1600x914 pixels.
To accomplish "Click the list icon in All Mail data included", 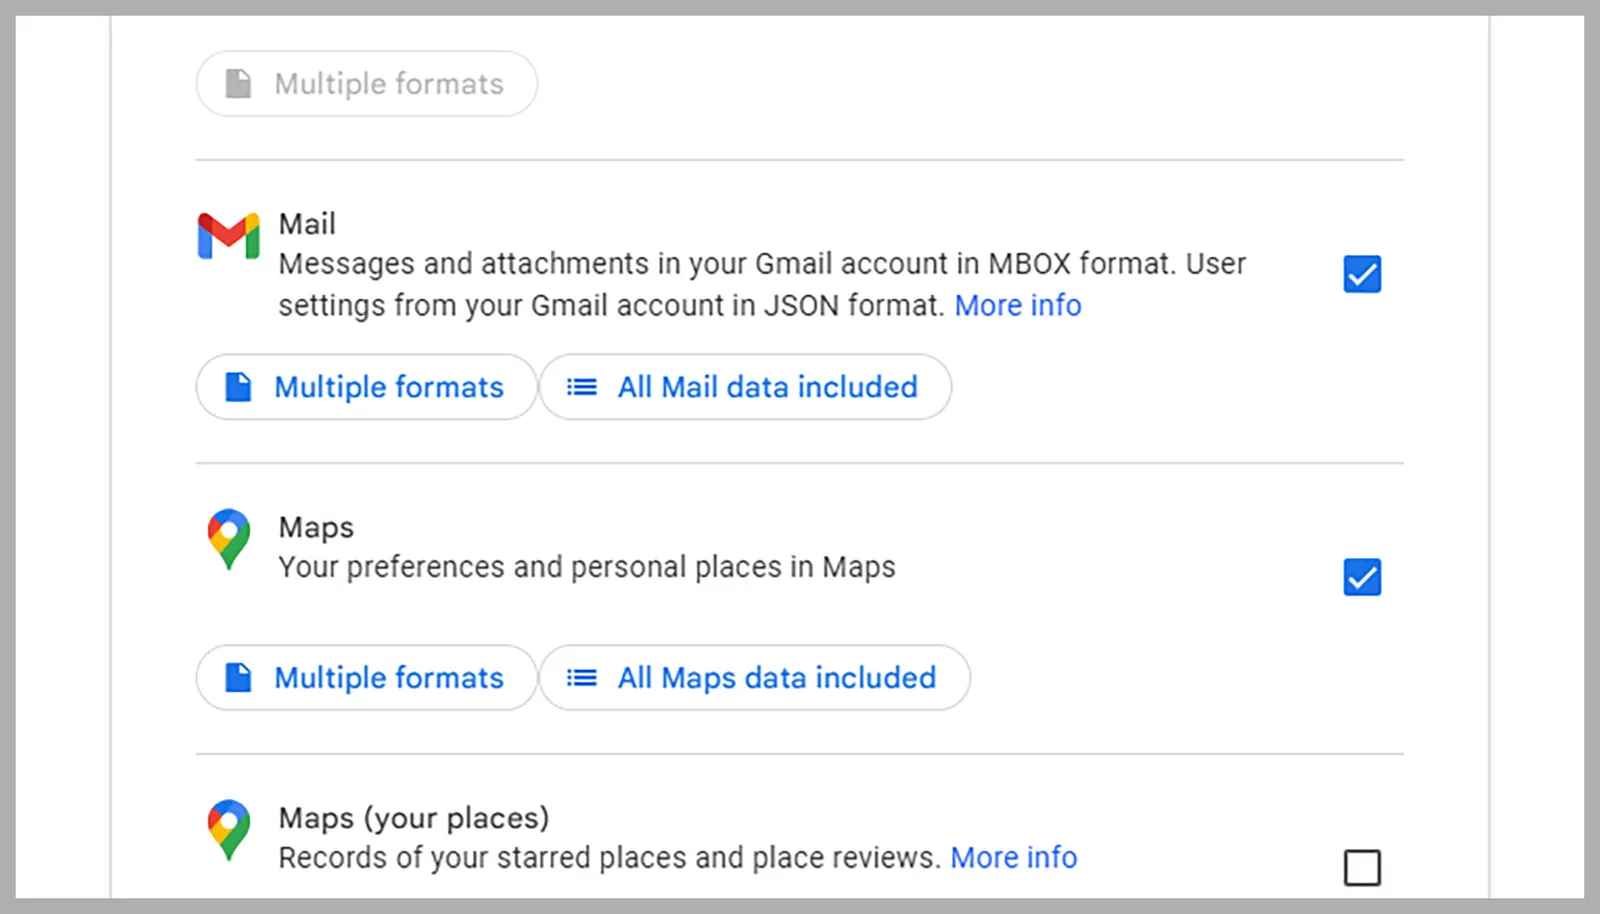I will click(581, 387).
